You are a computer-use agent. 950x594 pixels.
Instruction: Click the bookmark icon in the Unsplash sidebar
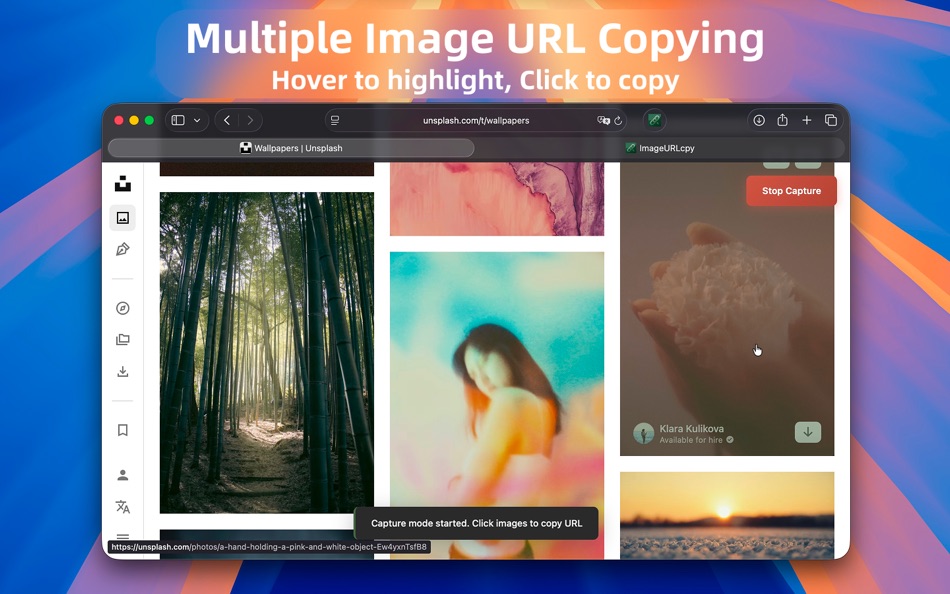pos(122,430)
